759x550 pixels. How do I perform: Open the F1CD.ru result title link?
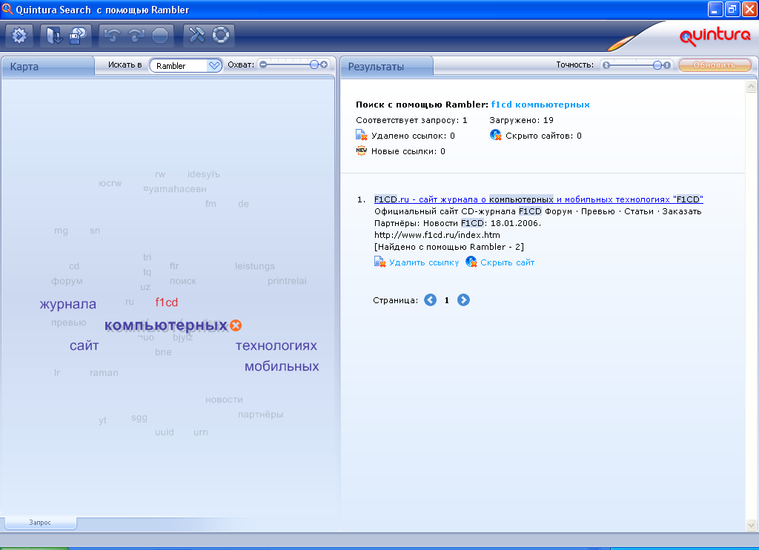[x=538, y=199]
